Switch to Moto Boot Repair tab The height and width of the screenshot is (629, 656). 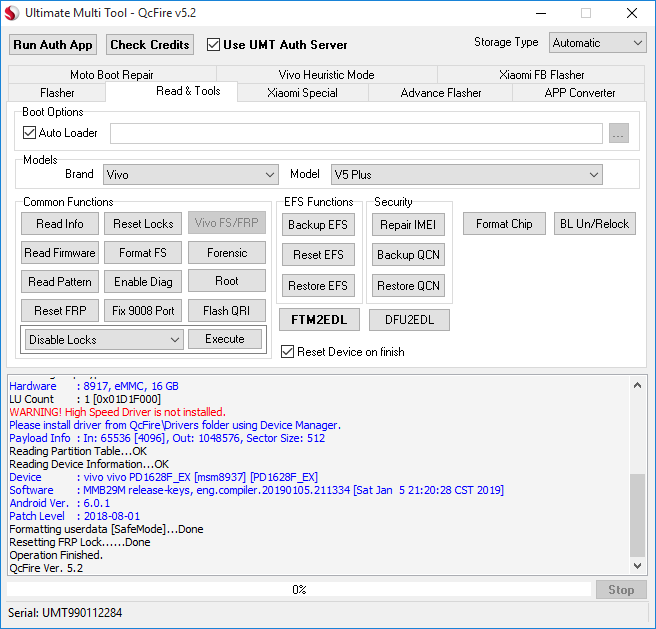tap(112, 74)
